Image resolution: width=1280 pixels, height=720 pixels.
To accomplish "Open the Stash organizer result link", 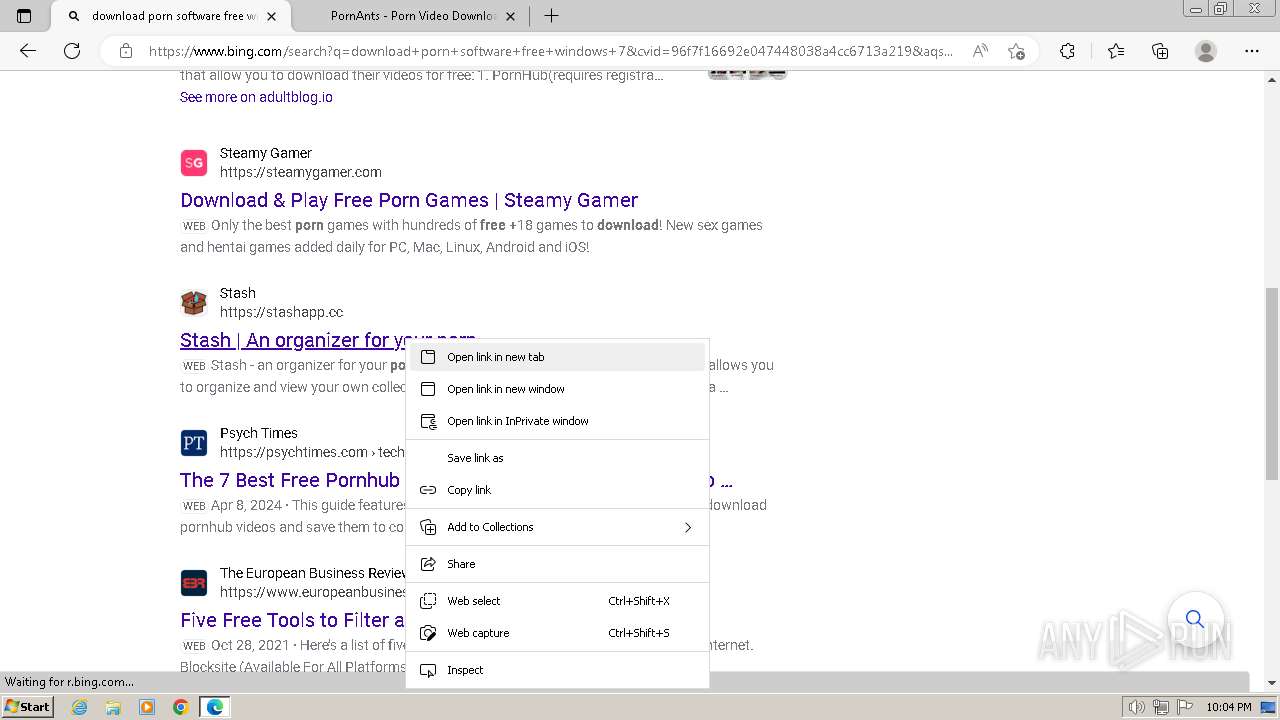I will pos(328,340).
